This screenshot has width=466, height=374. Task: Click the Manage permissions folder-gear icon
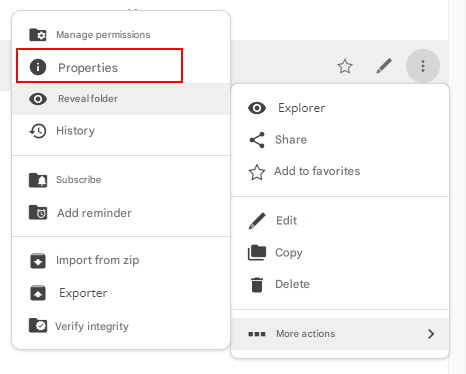(38, 35)
